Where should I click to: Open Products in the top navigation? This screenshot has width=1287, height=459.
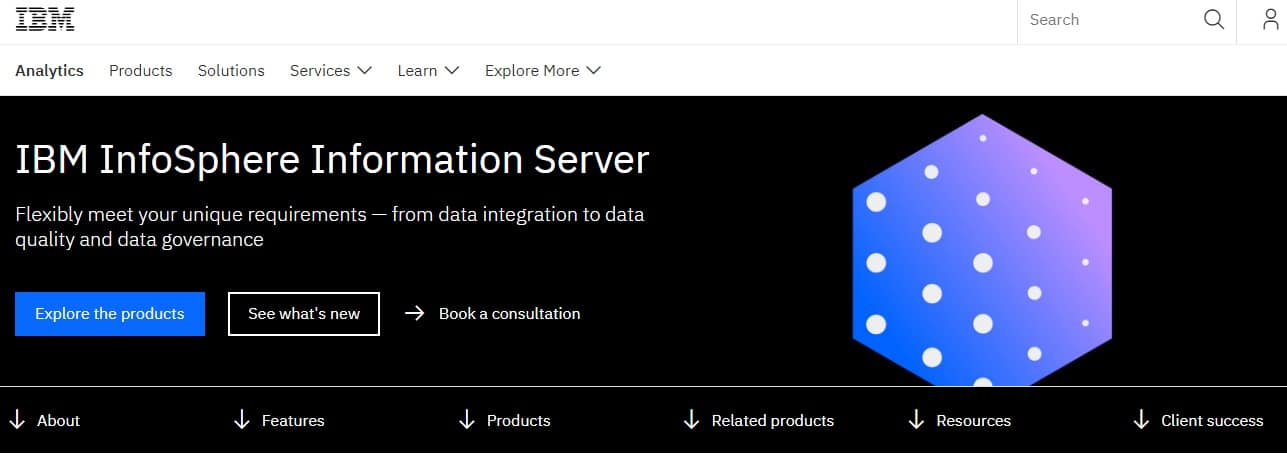point(141,71)
